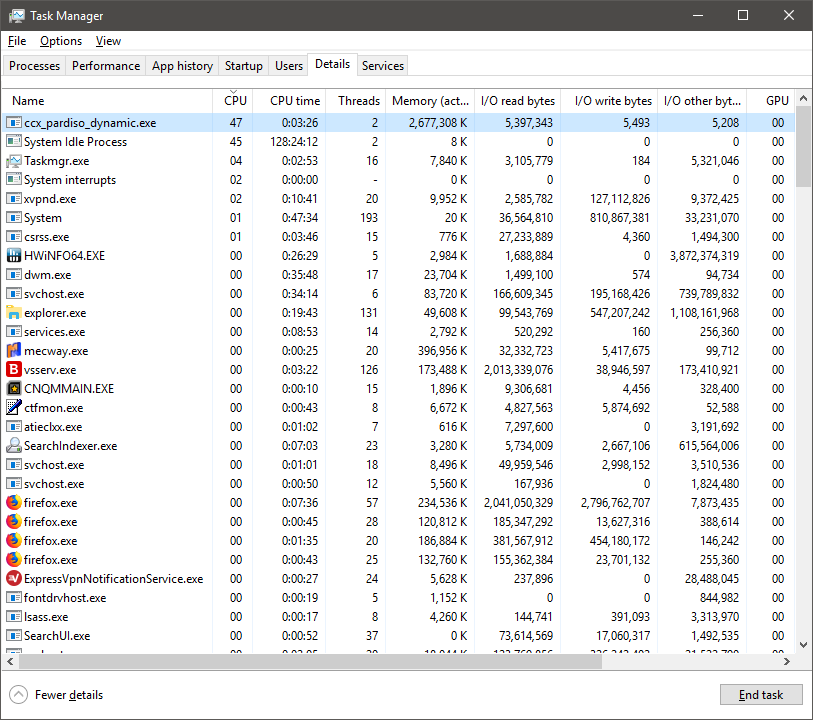
Task: Click the ctfmon.exe pen icon
Action: [14, 408]
